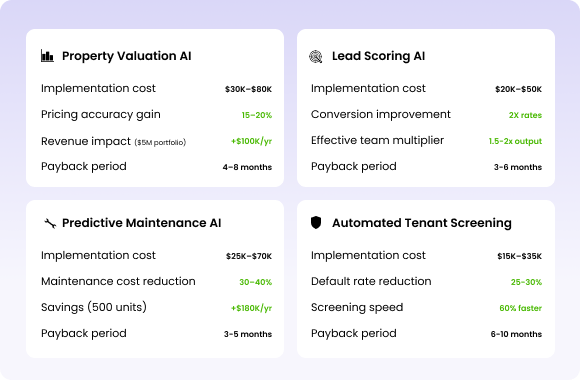
Task: Click Payback period label in Predictive Maintenance card
Action: (x=84, y=333)
